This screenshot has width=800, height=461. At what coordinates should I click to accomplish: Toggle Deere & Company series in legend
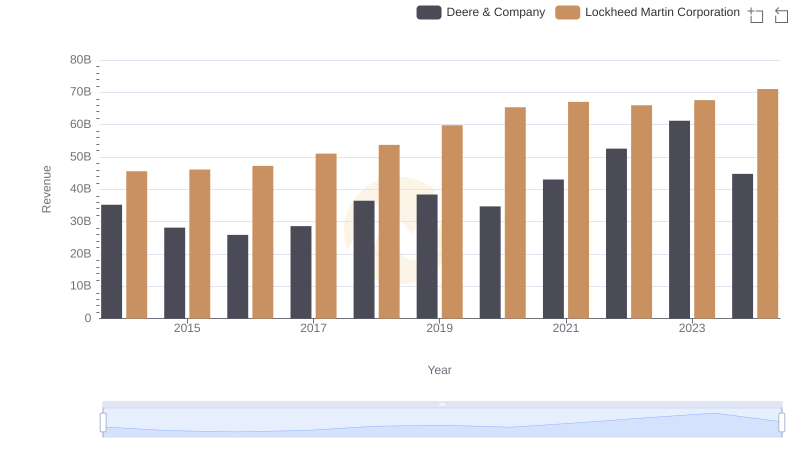pyautogui.click(x=481, y=12)
